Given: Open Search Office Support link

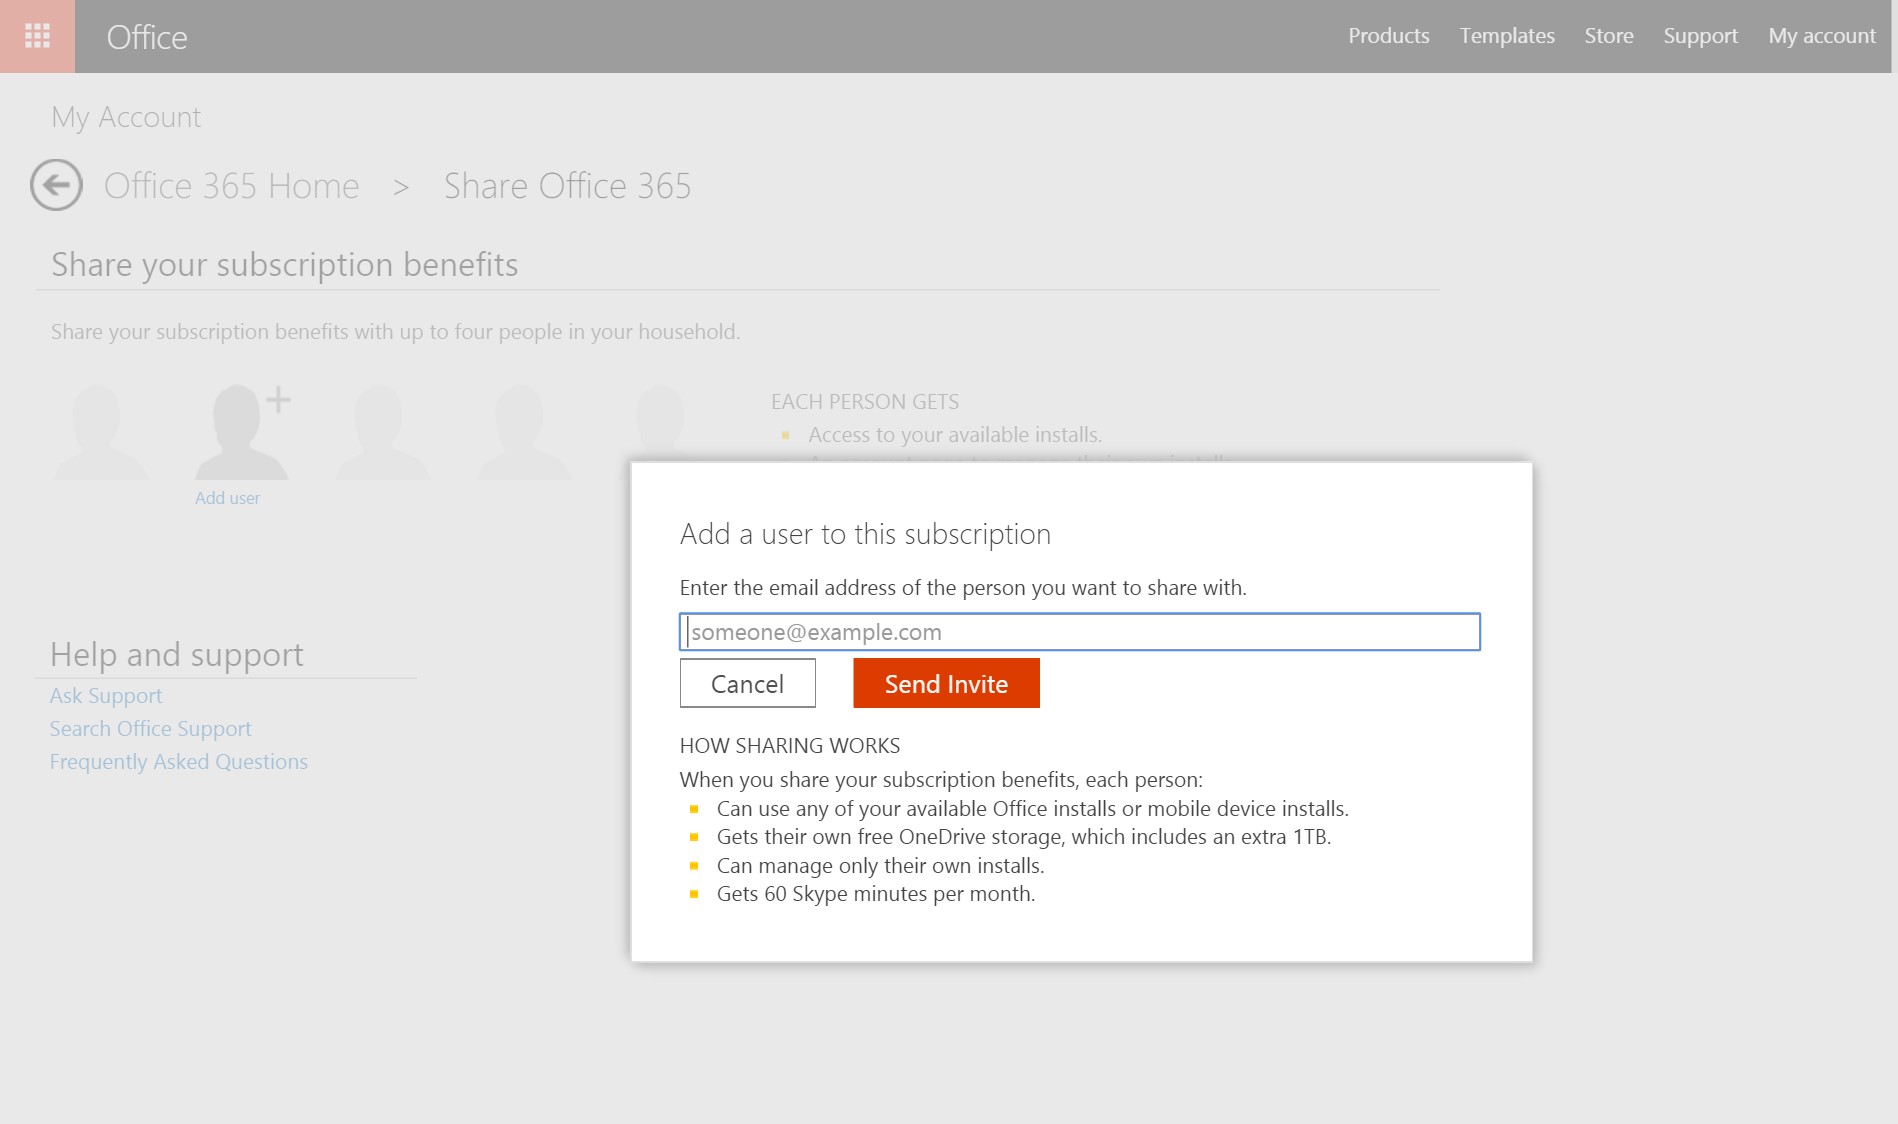Looking at the screenshot, I should 150,729.
